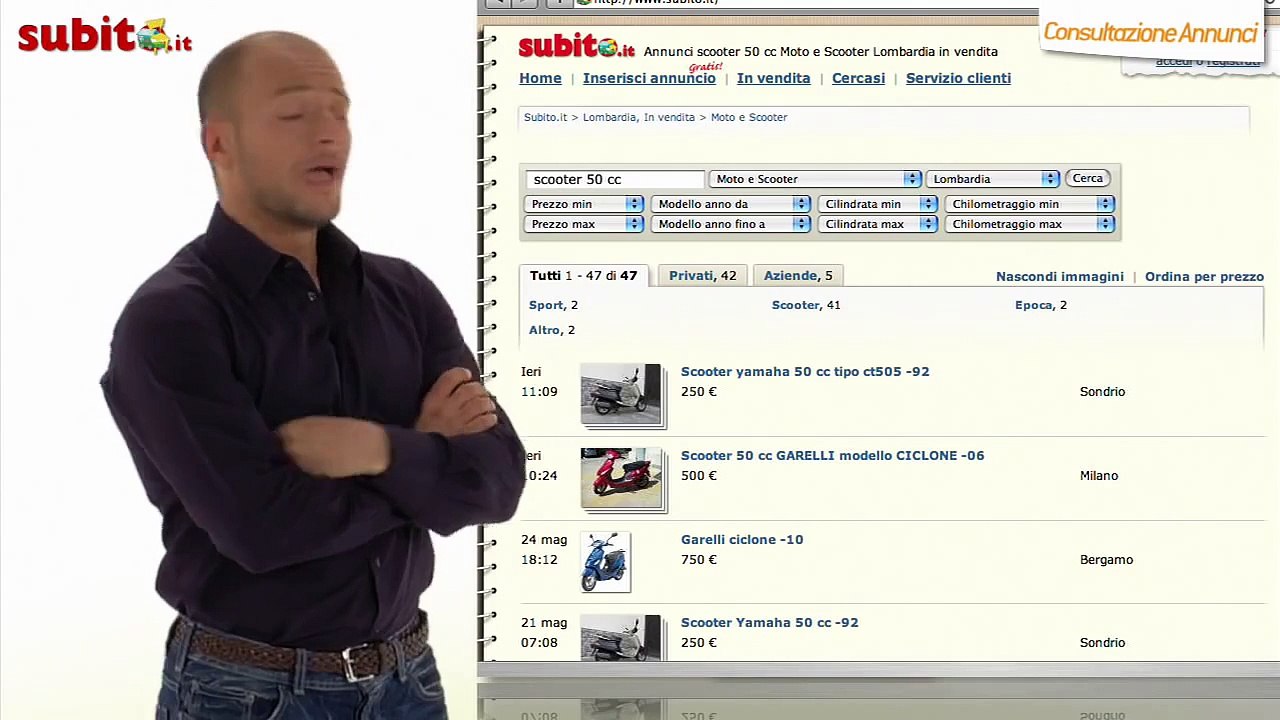1280x720 pixels.
Task: Open the Scooter Yamaha 50 cc -92 thumbnail
Action: pyautogui.click(x=621, y=638)
